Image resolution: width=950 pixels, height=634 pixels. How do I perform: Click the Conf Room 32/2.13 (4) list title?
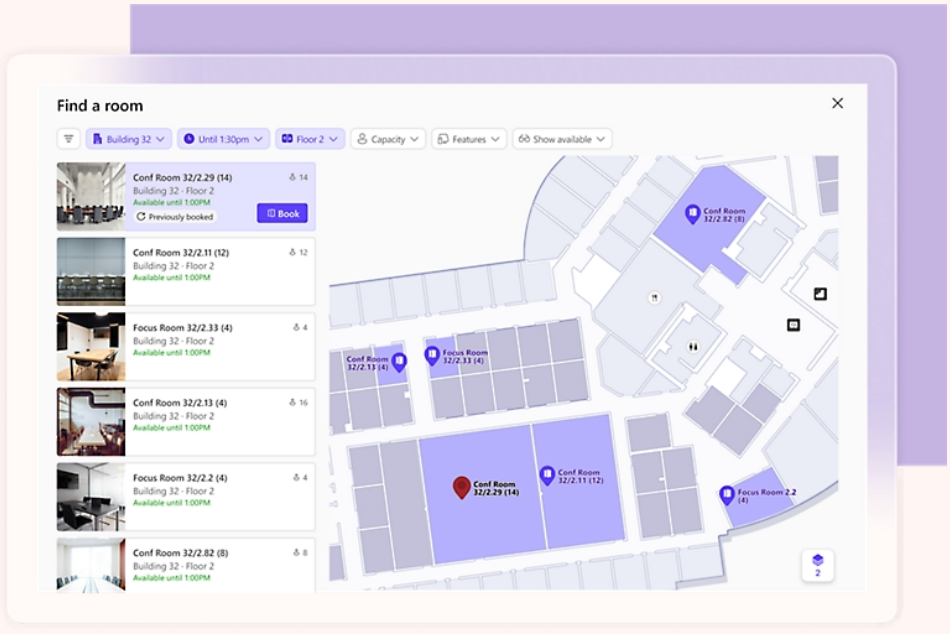179,402
